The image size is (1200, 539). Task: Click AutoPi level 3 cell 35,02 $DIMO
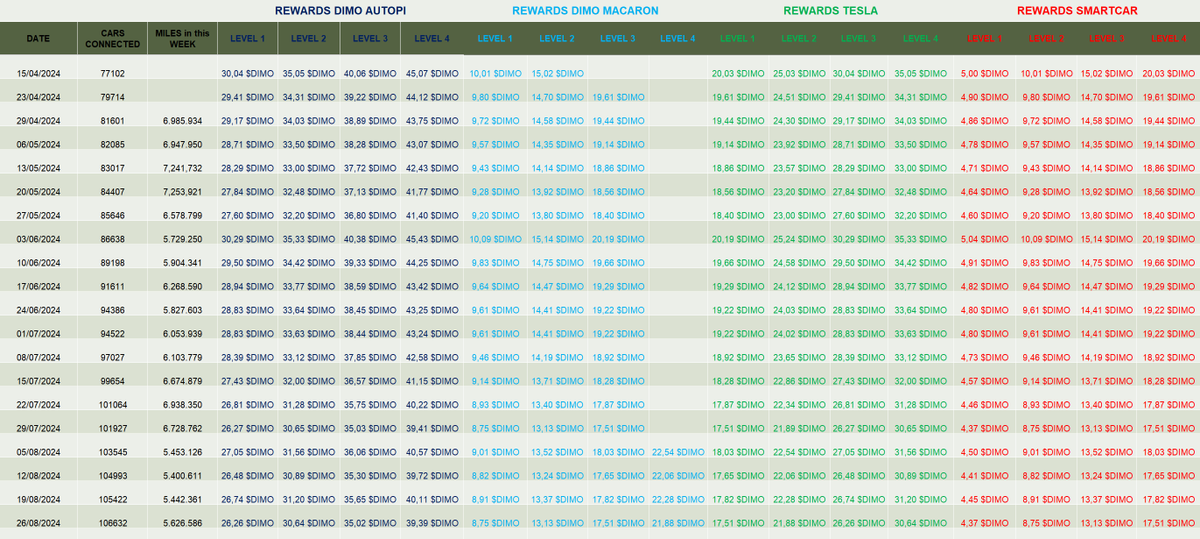(371, 521)
